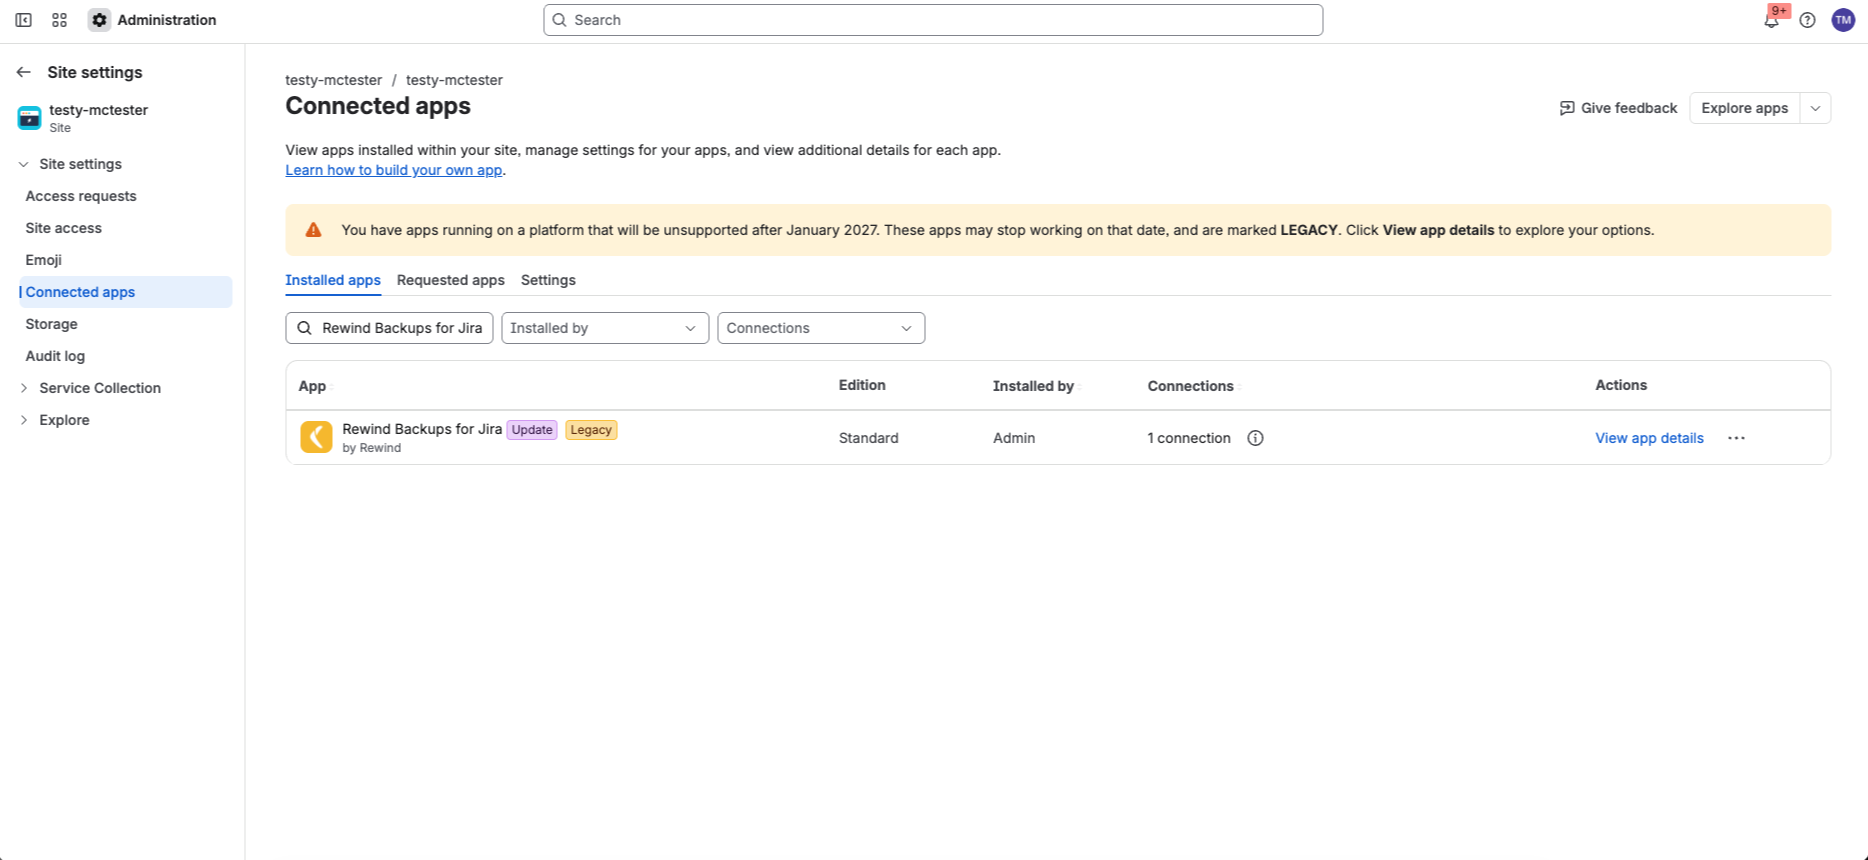Viewport: 1868px width, 860px height.
Task: Open the app switcher grid icon
Action: coord(60,20)
